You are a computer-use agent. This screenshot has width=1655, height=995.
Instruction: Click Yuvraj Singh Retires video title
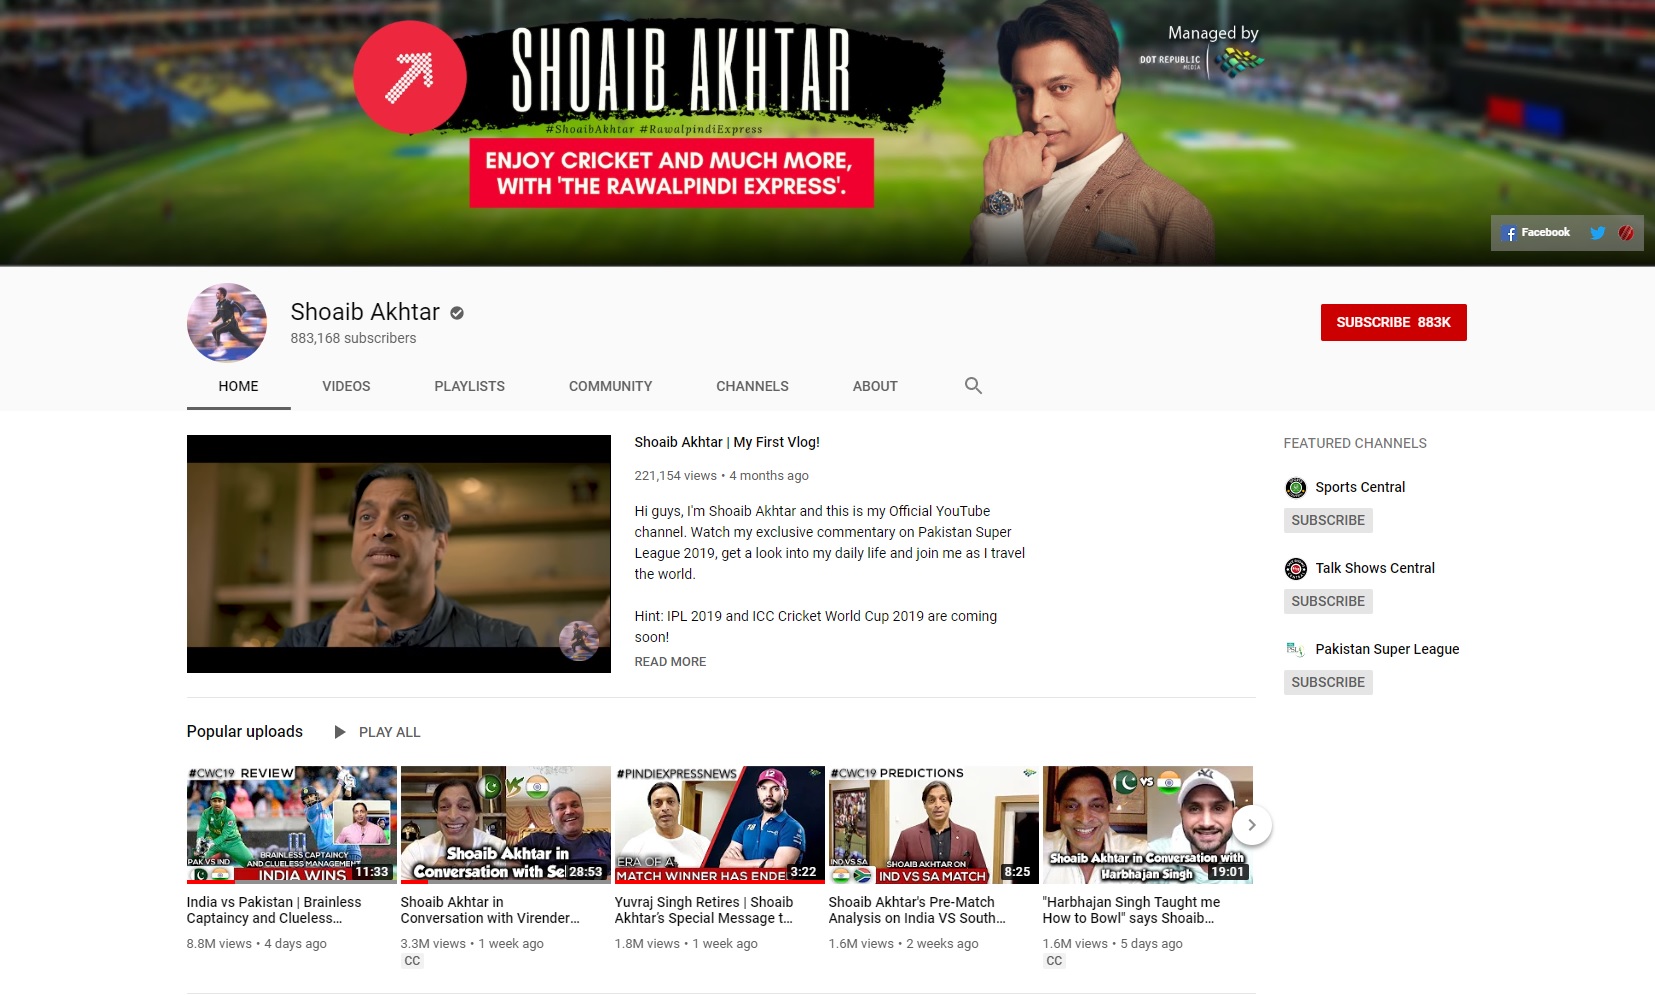click(704, 910)
